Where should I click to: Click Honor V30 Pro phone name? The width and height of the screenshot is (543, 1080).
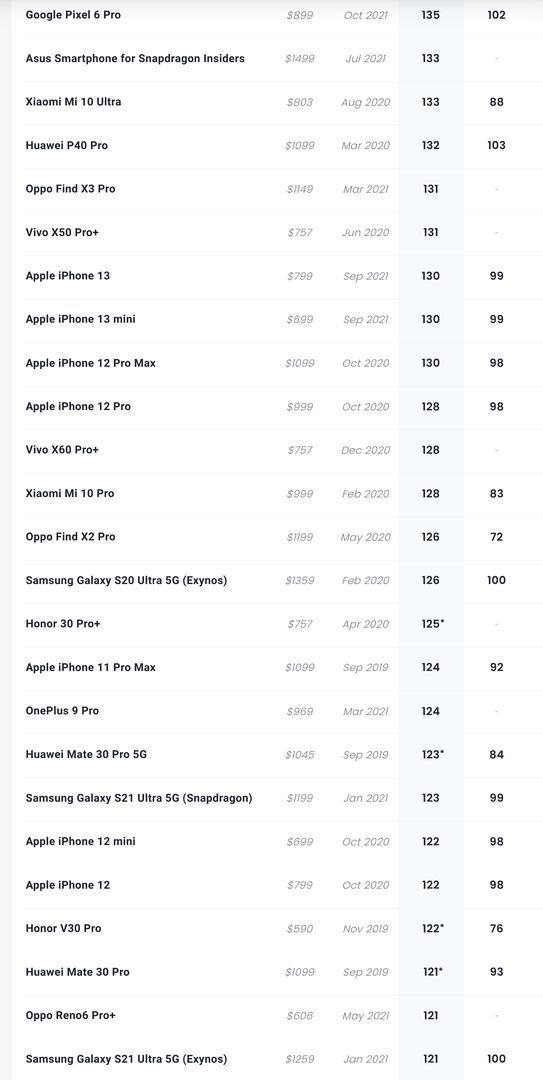[x=63, y=928]
